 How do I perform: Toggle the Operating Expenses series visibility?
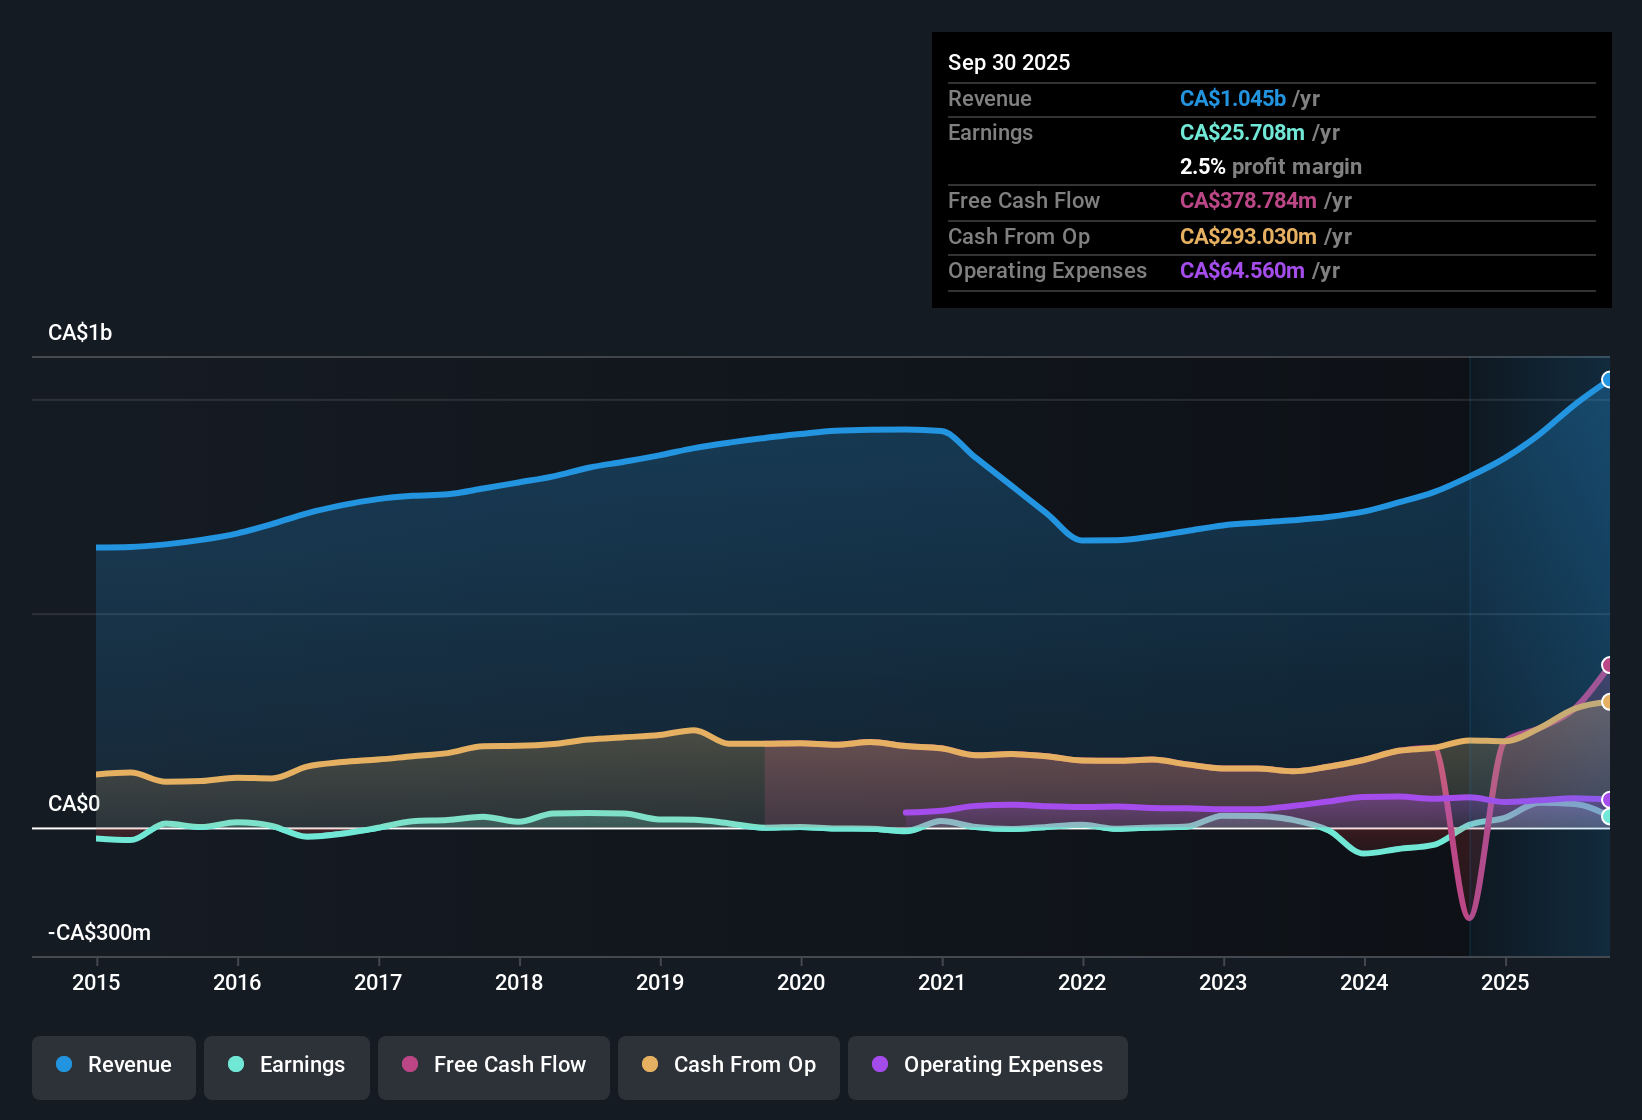click(987, 1066)
